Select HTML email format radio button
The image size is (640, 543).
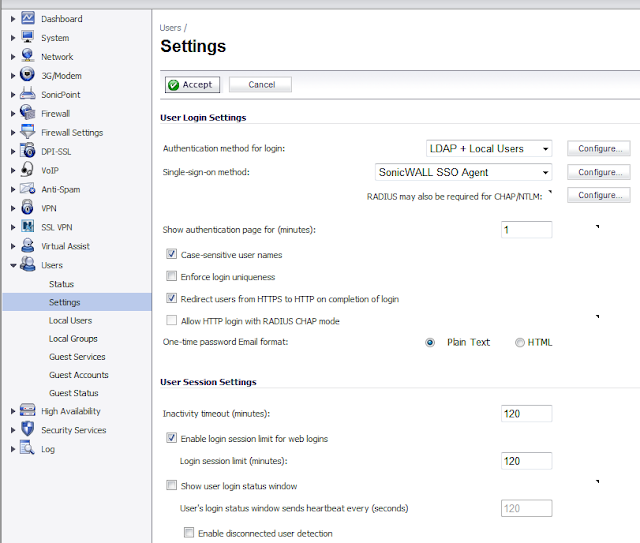click(x=519, y=342)
